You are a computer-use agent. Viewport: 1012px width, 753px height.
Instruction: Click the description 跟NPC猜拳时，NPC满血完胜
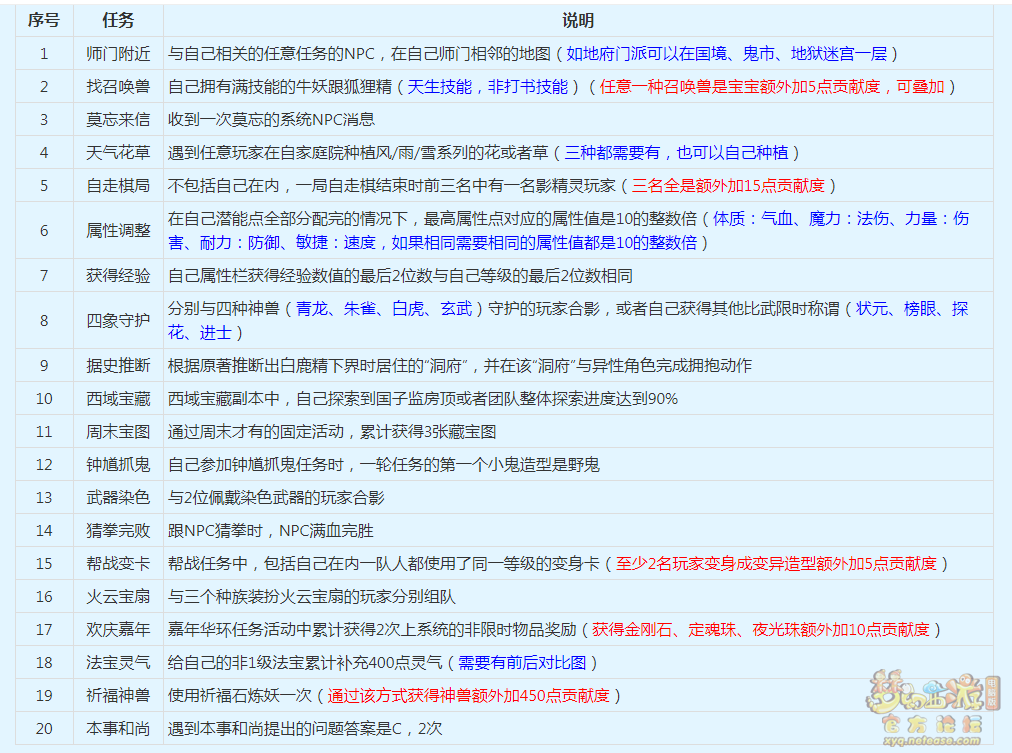pyautogui.click(x=270, y=530)
